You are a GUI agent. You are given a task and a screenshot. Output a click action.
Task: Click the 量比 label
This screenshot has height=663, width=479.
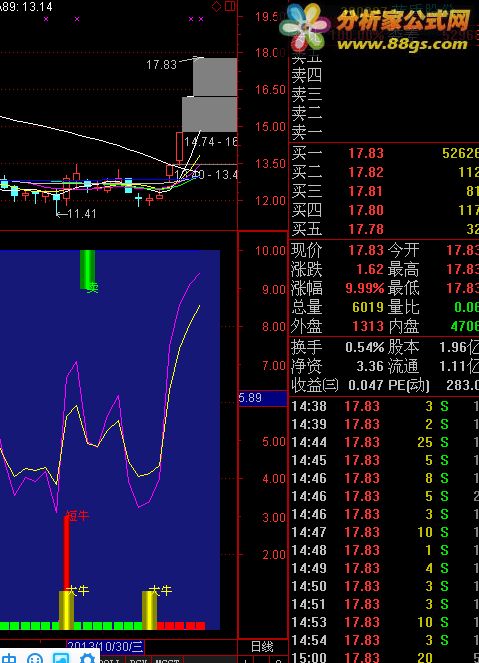coord(404,307)
